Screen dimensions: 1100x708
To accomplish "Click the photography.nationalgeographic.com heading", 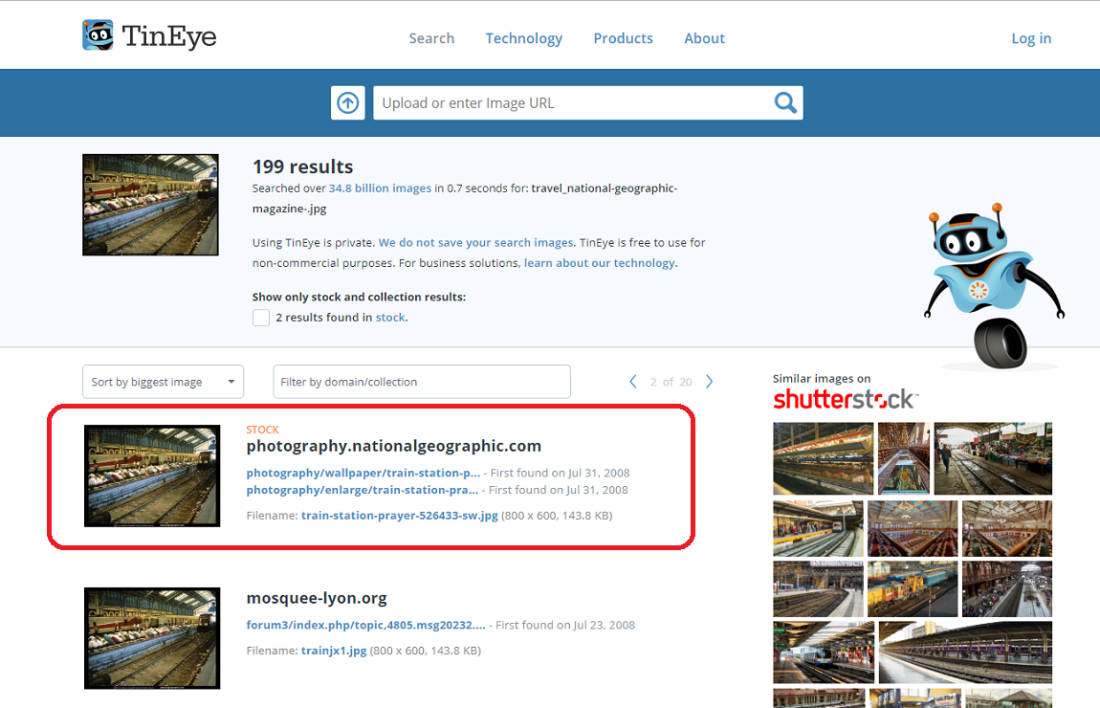I will pyautogui.click(x=394, y=446).
